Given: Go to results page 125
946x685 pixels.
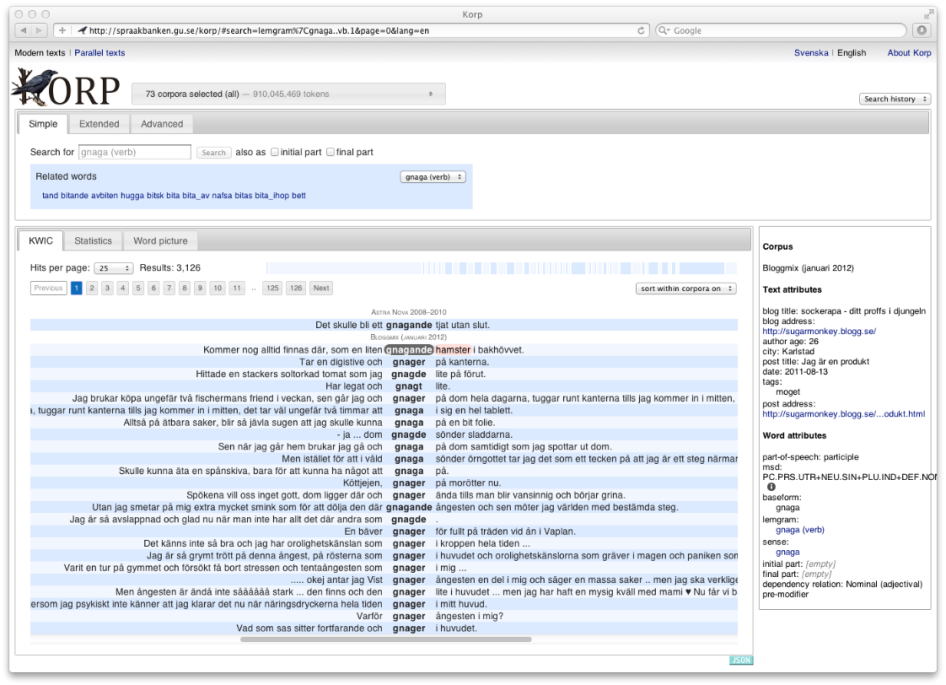Looking at the screenshot, I should pos(273,288).
